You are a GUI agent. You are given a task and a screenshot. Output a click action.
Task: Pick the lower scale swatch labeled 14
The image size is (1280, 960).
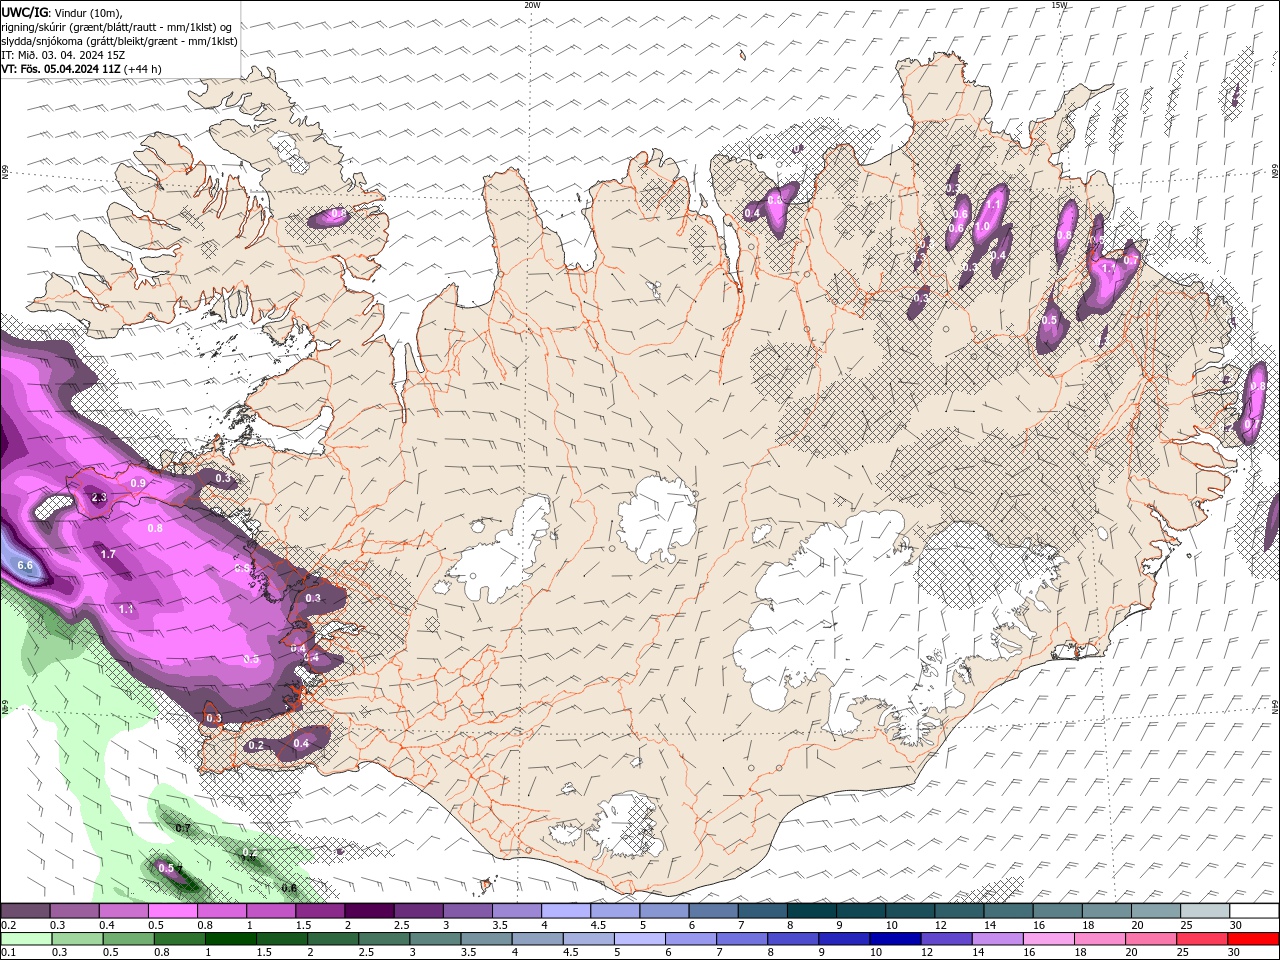(997, 938)
